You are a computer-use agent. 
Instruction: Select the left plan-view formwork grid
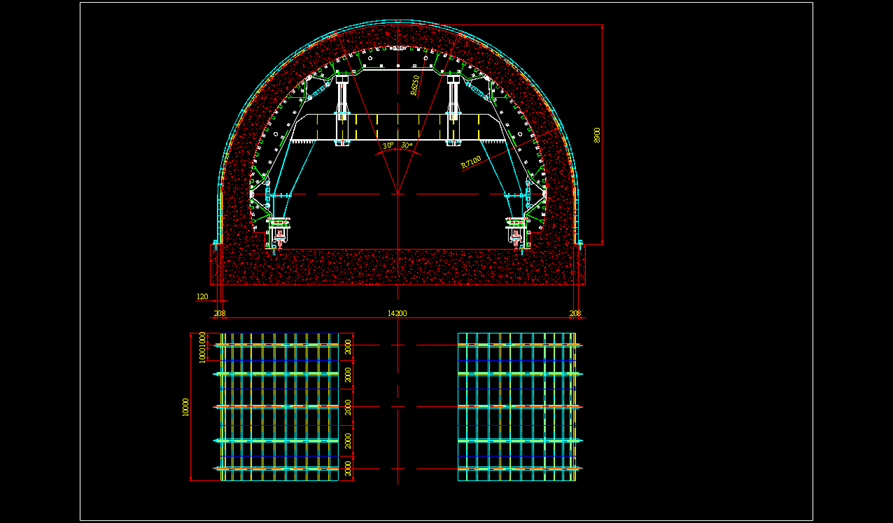click(x=279, y=406)
